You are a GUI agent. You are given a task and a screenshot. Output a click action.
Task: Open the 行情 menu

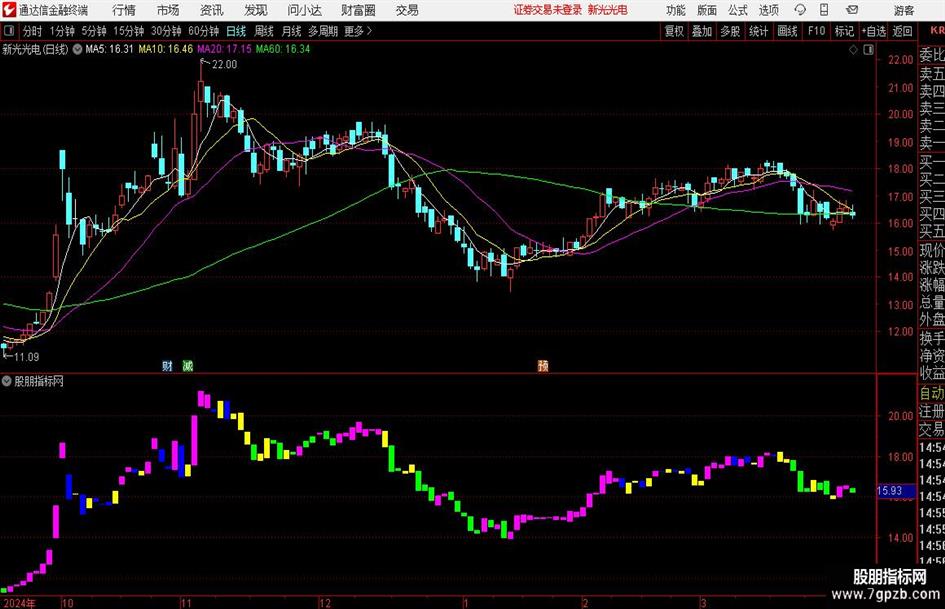[x=124, y=10]
